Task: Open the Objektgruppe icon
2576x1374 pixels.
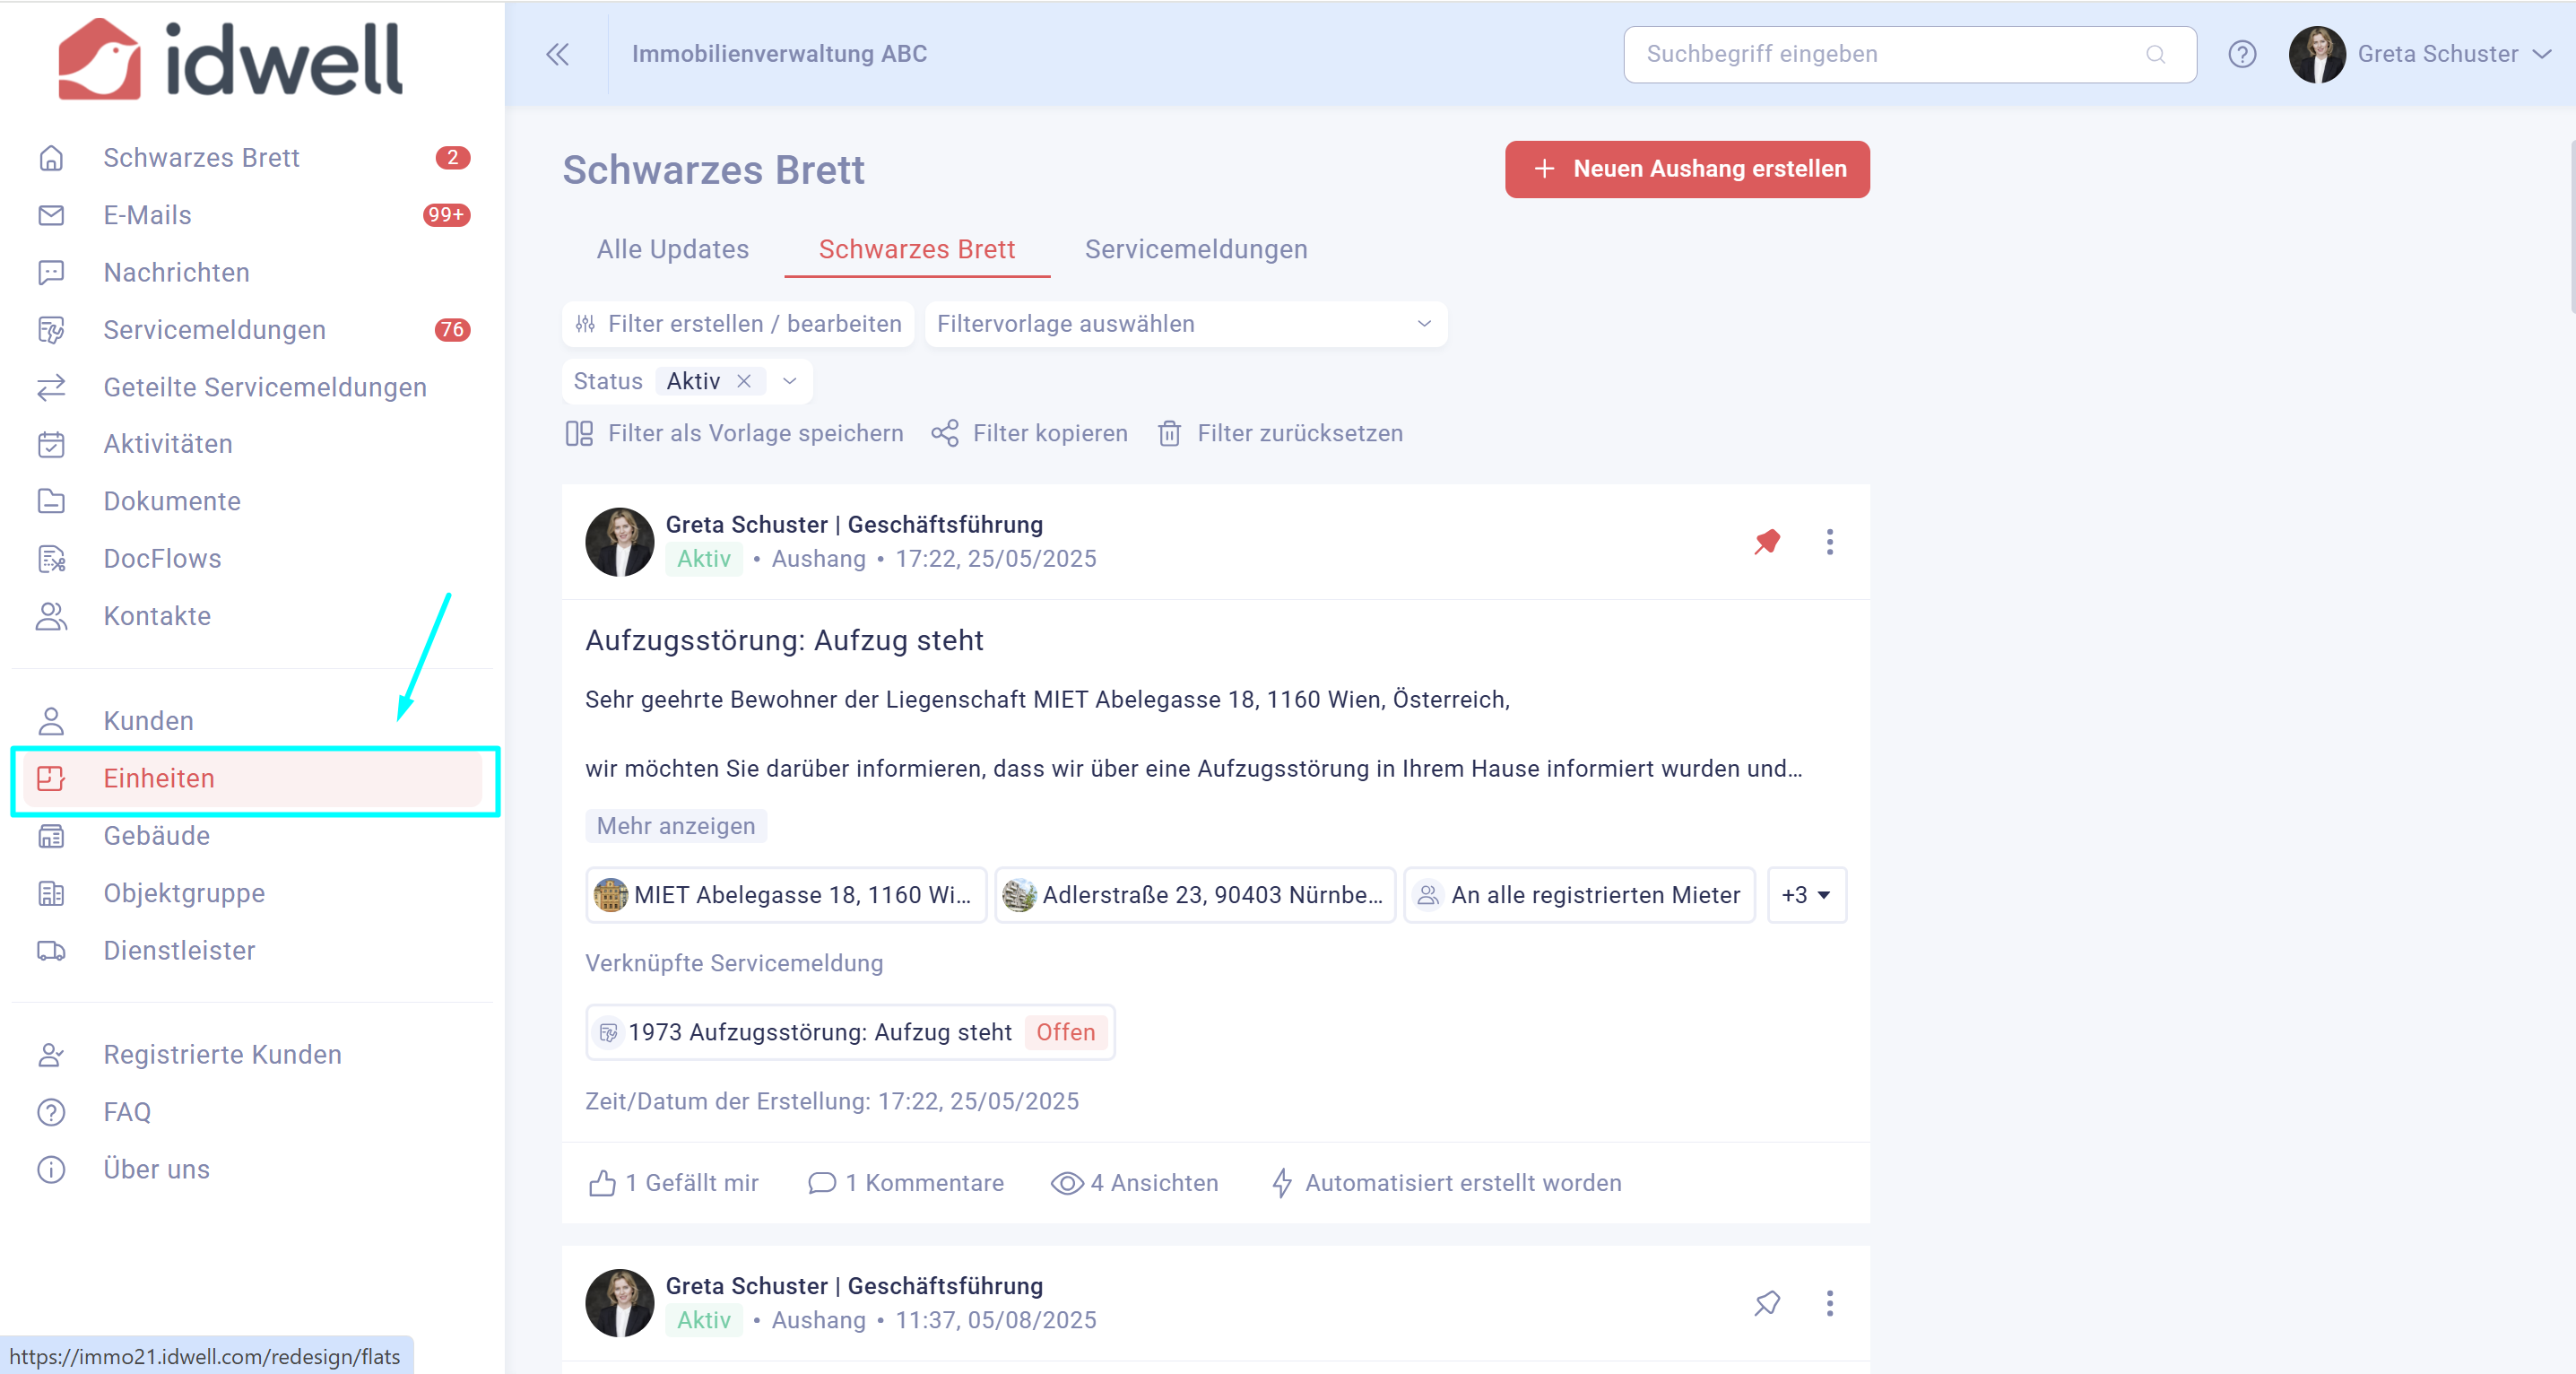Action: [x=51, y=893]
